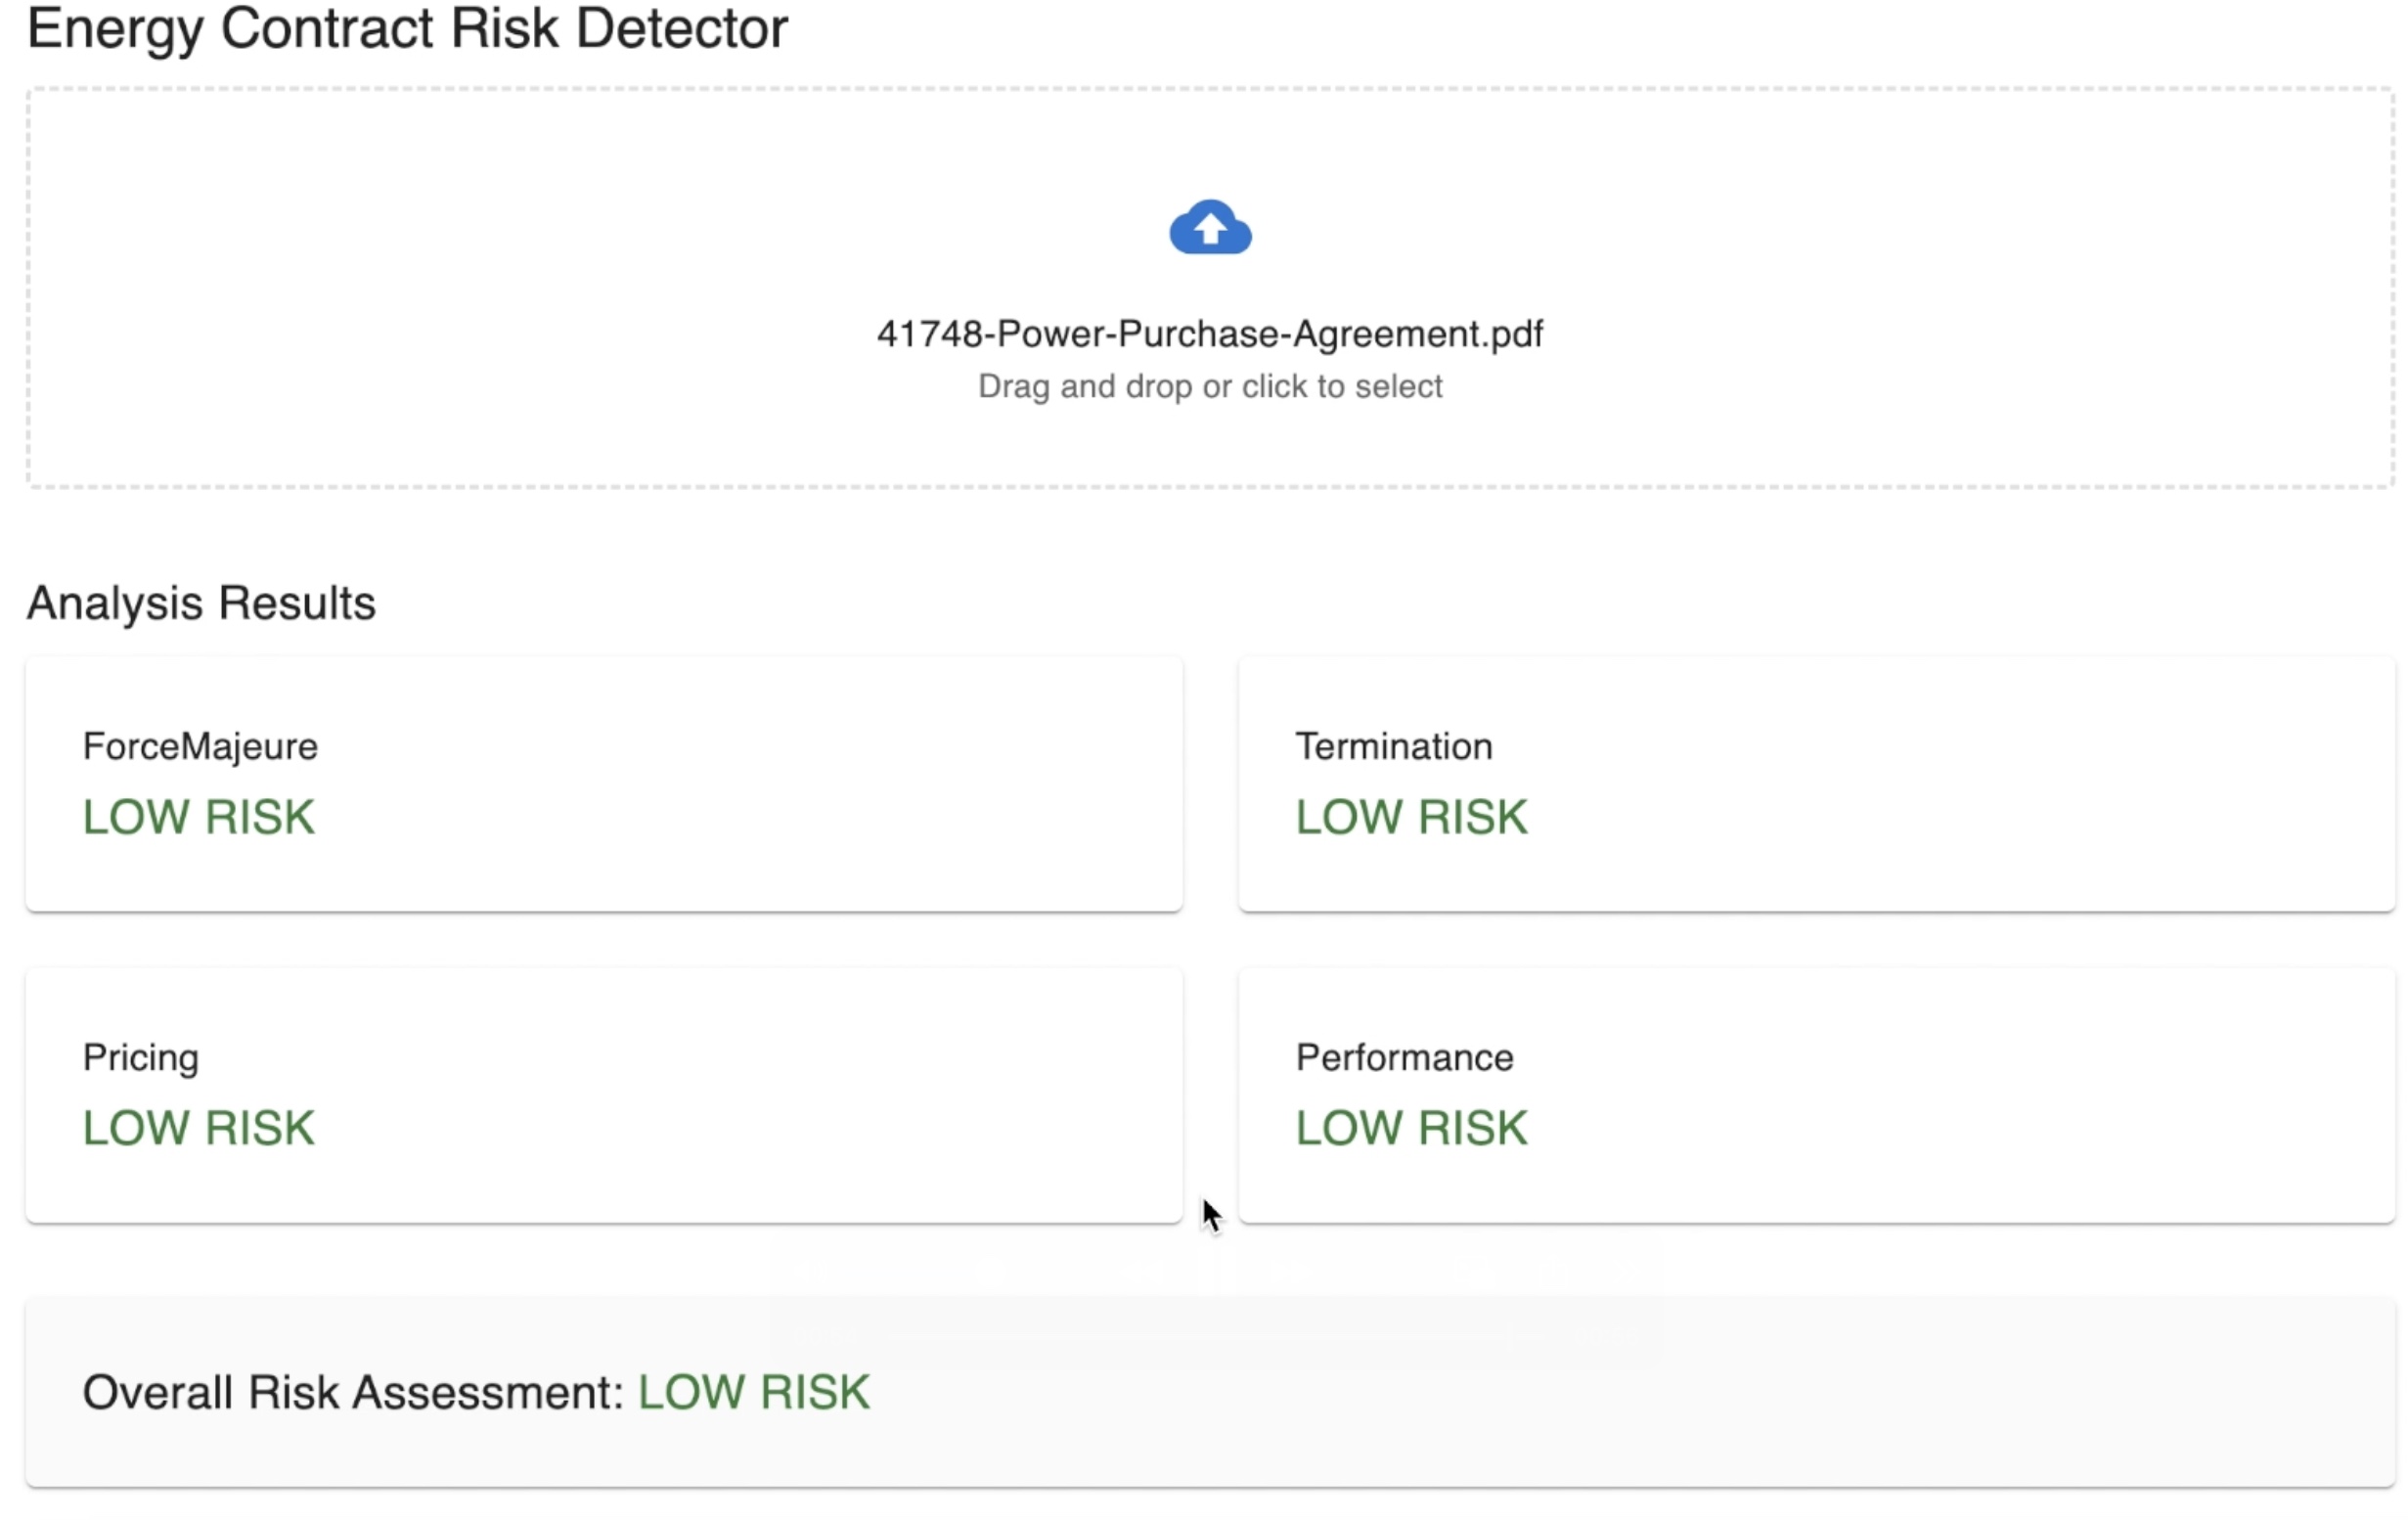
Task: Click the Performance label
Action: pyautogui.click(x=1404, y=1058)
